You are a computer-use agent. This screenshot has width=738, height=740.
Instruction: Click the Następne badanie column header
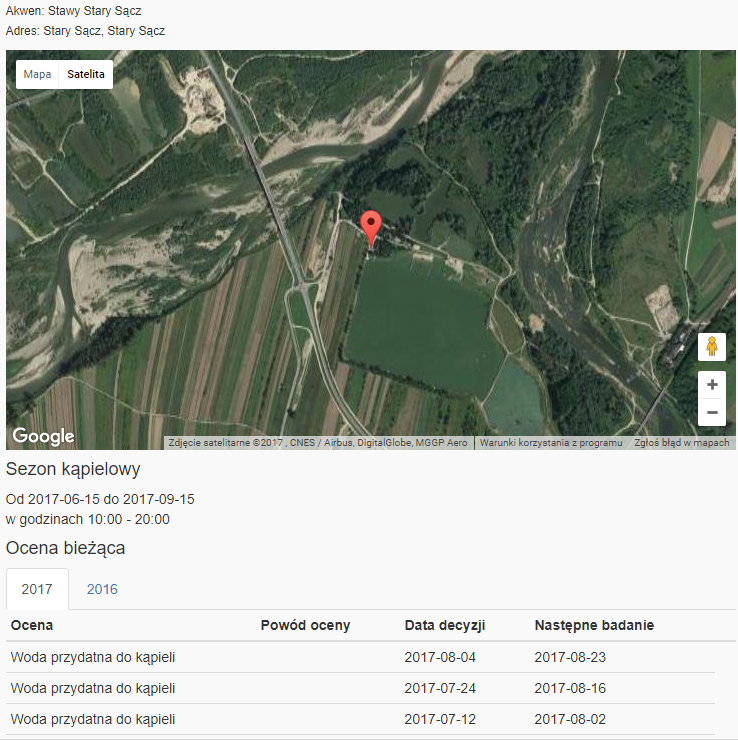594,626
